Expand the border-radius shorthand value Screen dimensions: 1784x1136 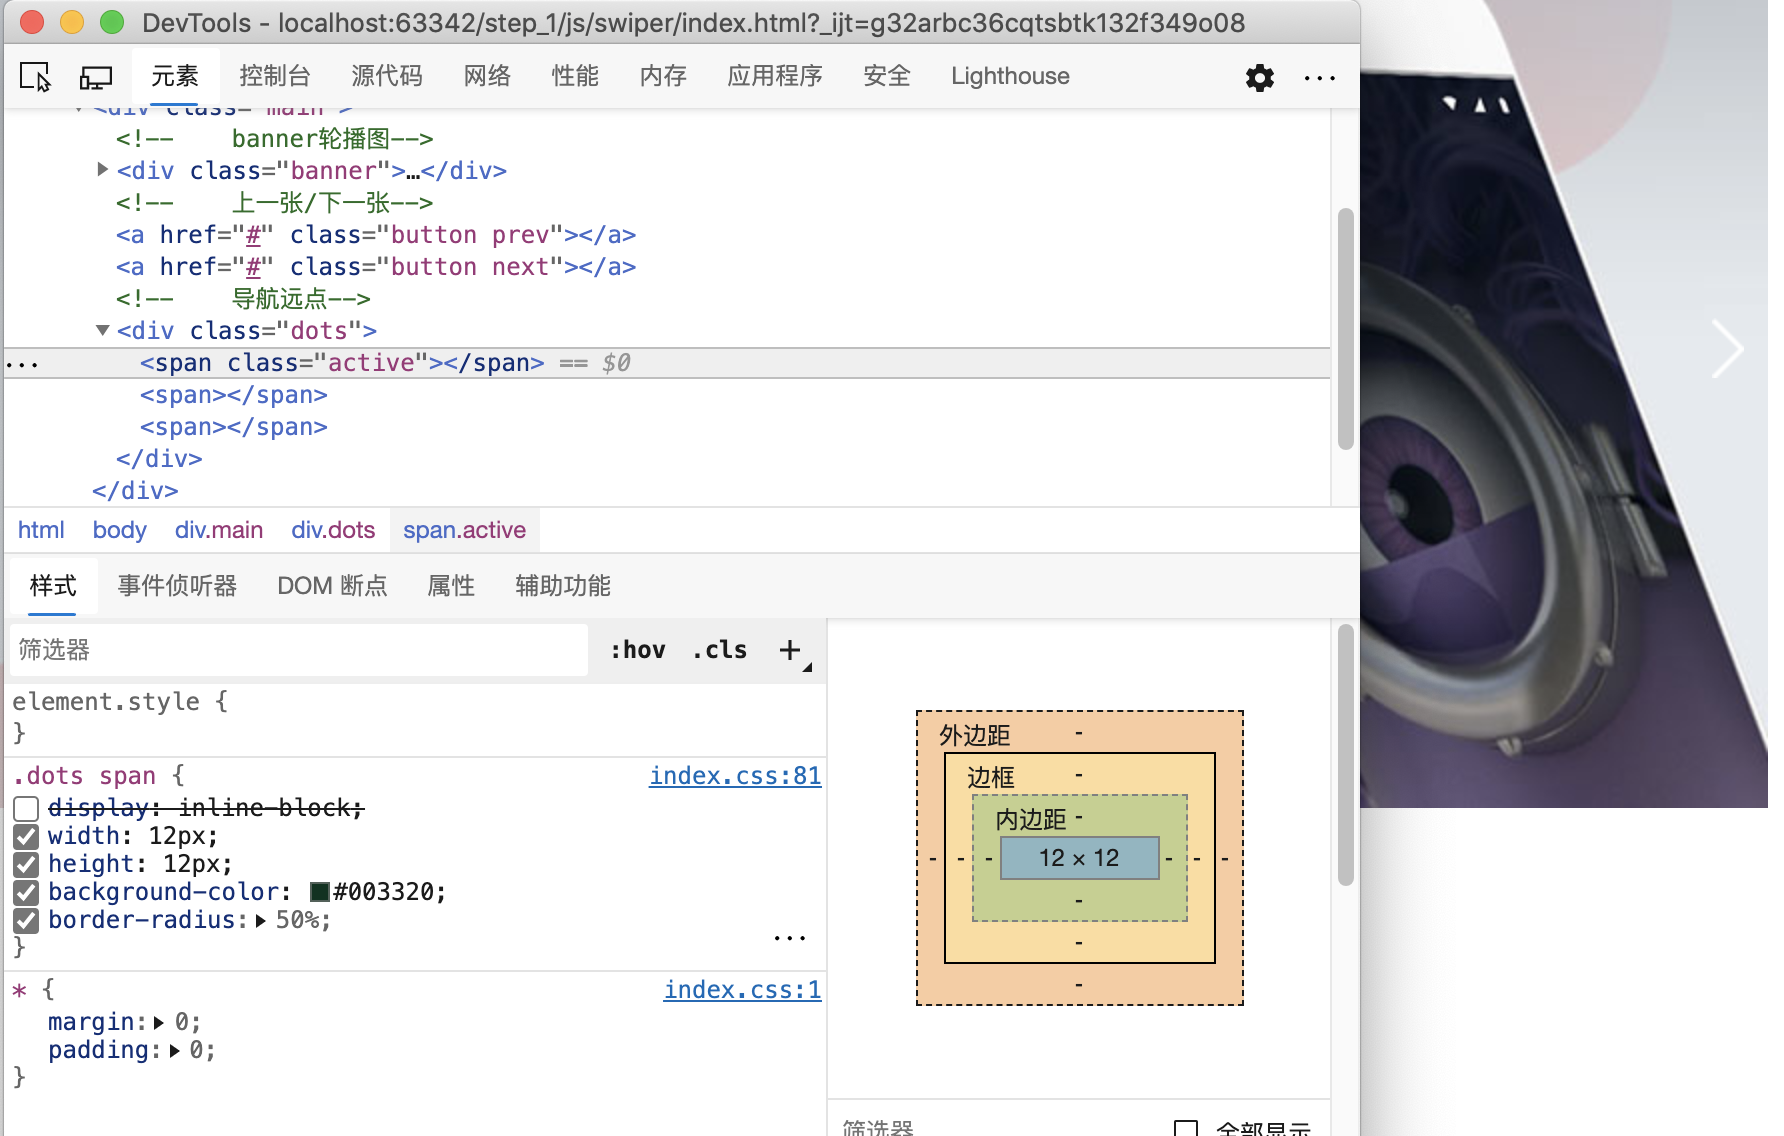(261, 920)
